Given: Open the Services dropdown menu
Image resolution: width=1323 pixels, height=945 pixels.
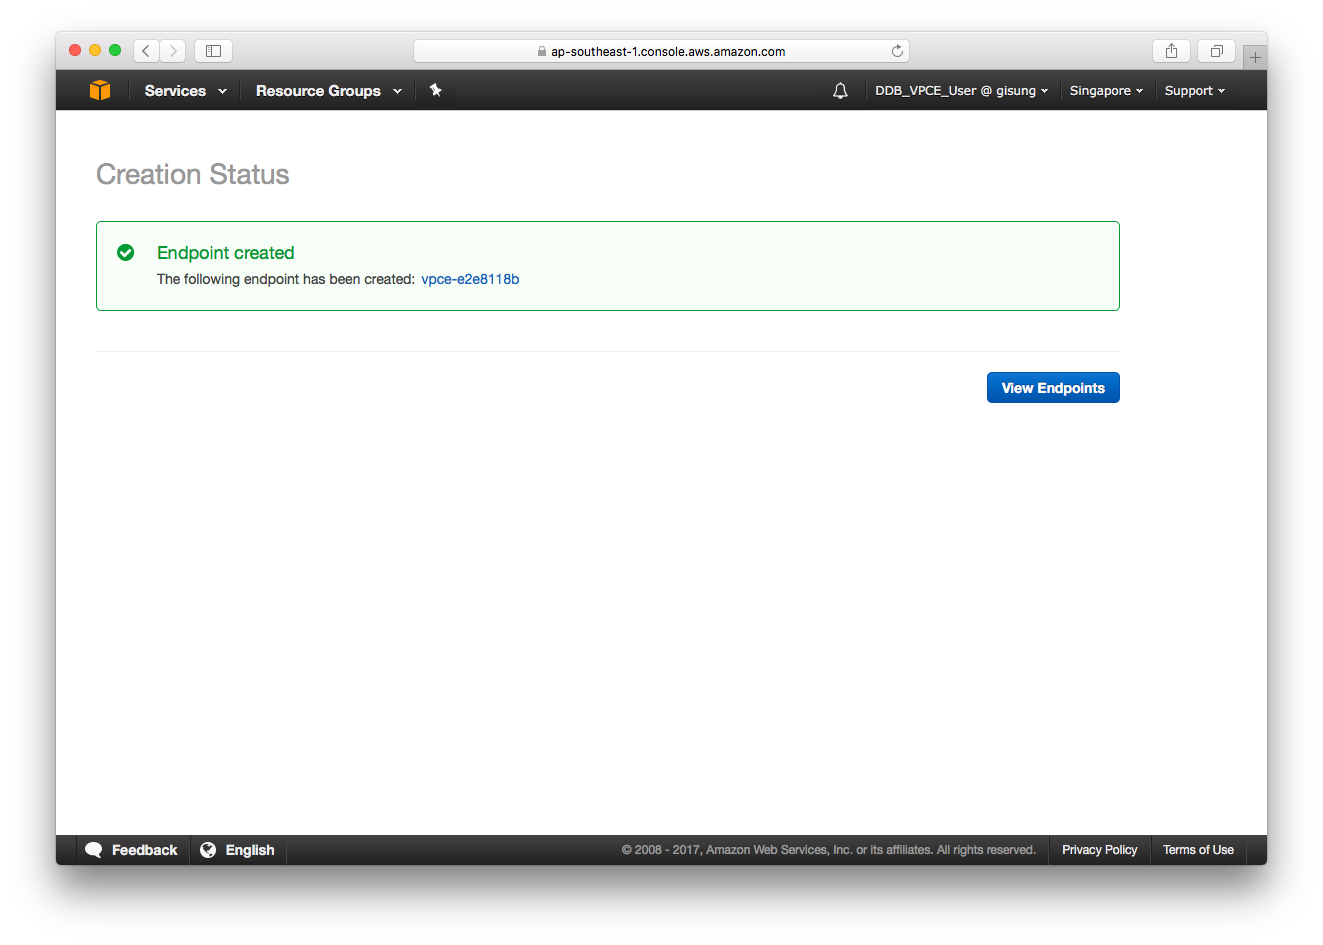Looking at the screenshot, I should click(x=185, y=90).
